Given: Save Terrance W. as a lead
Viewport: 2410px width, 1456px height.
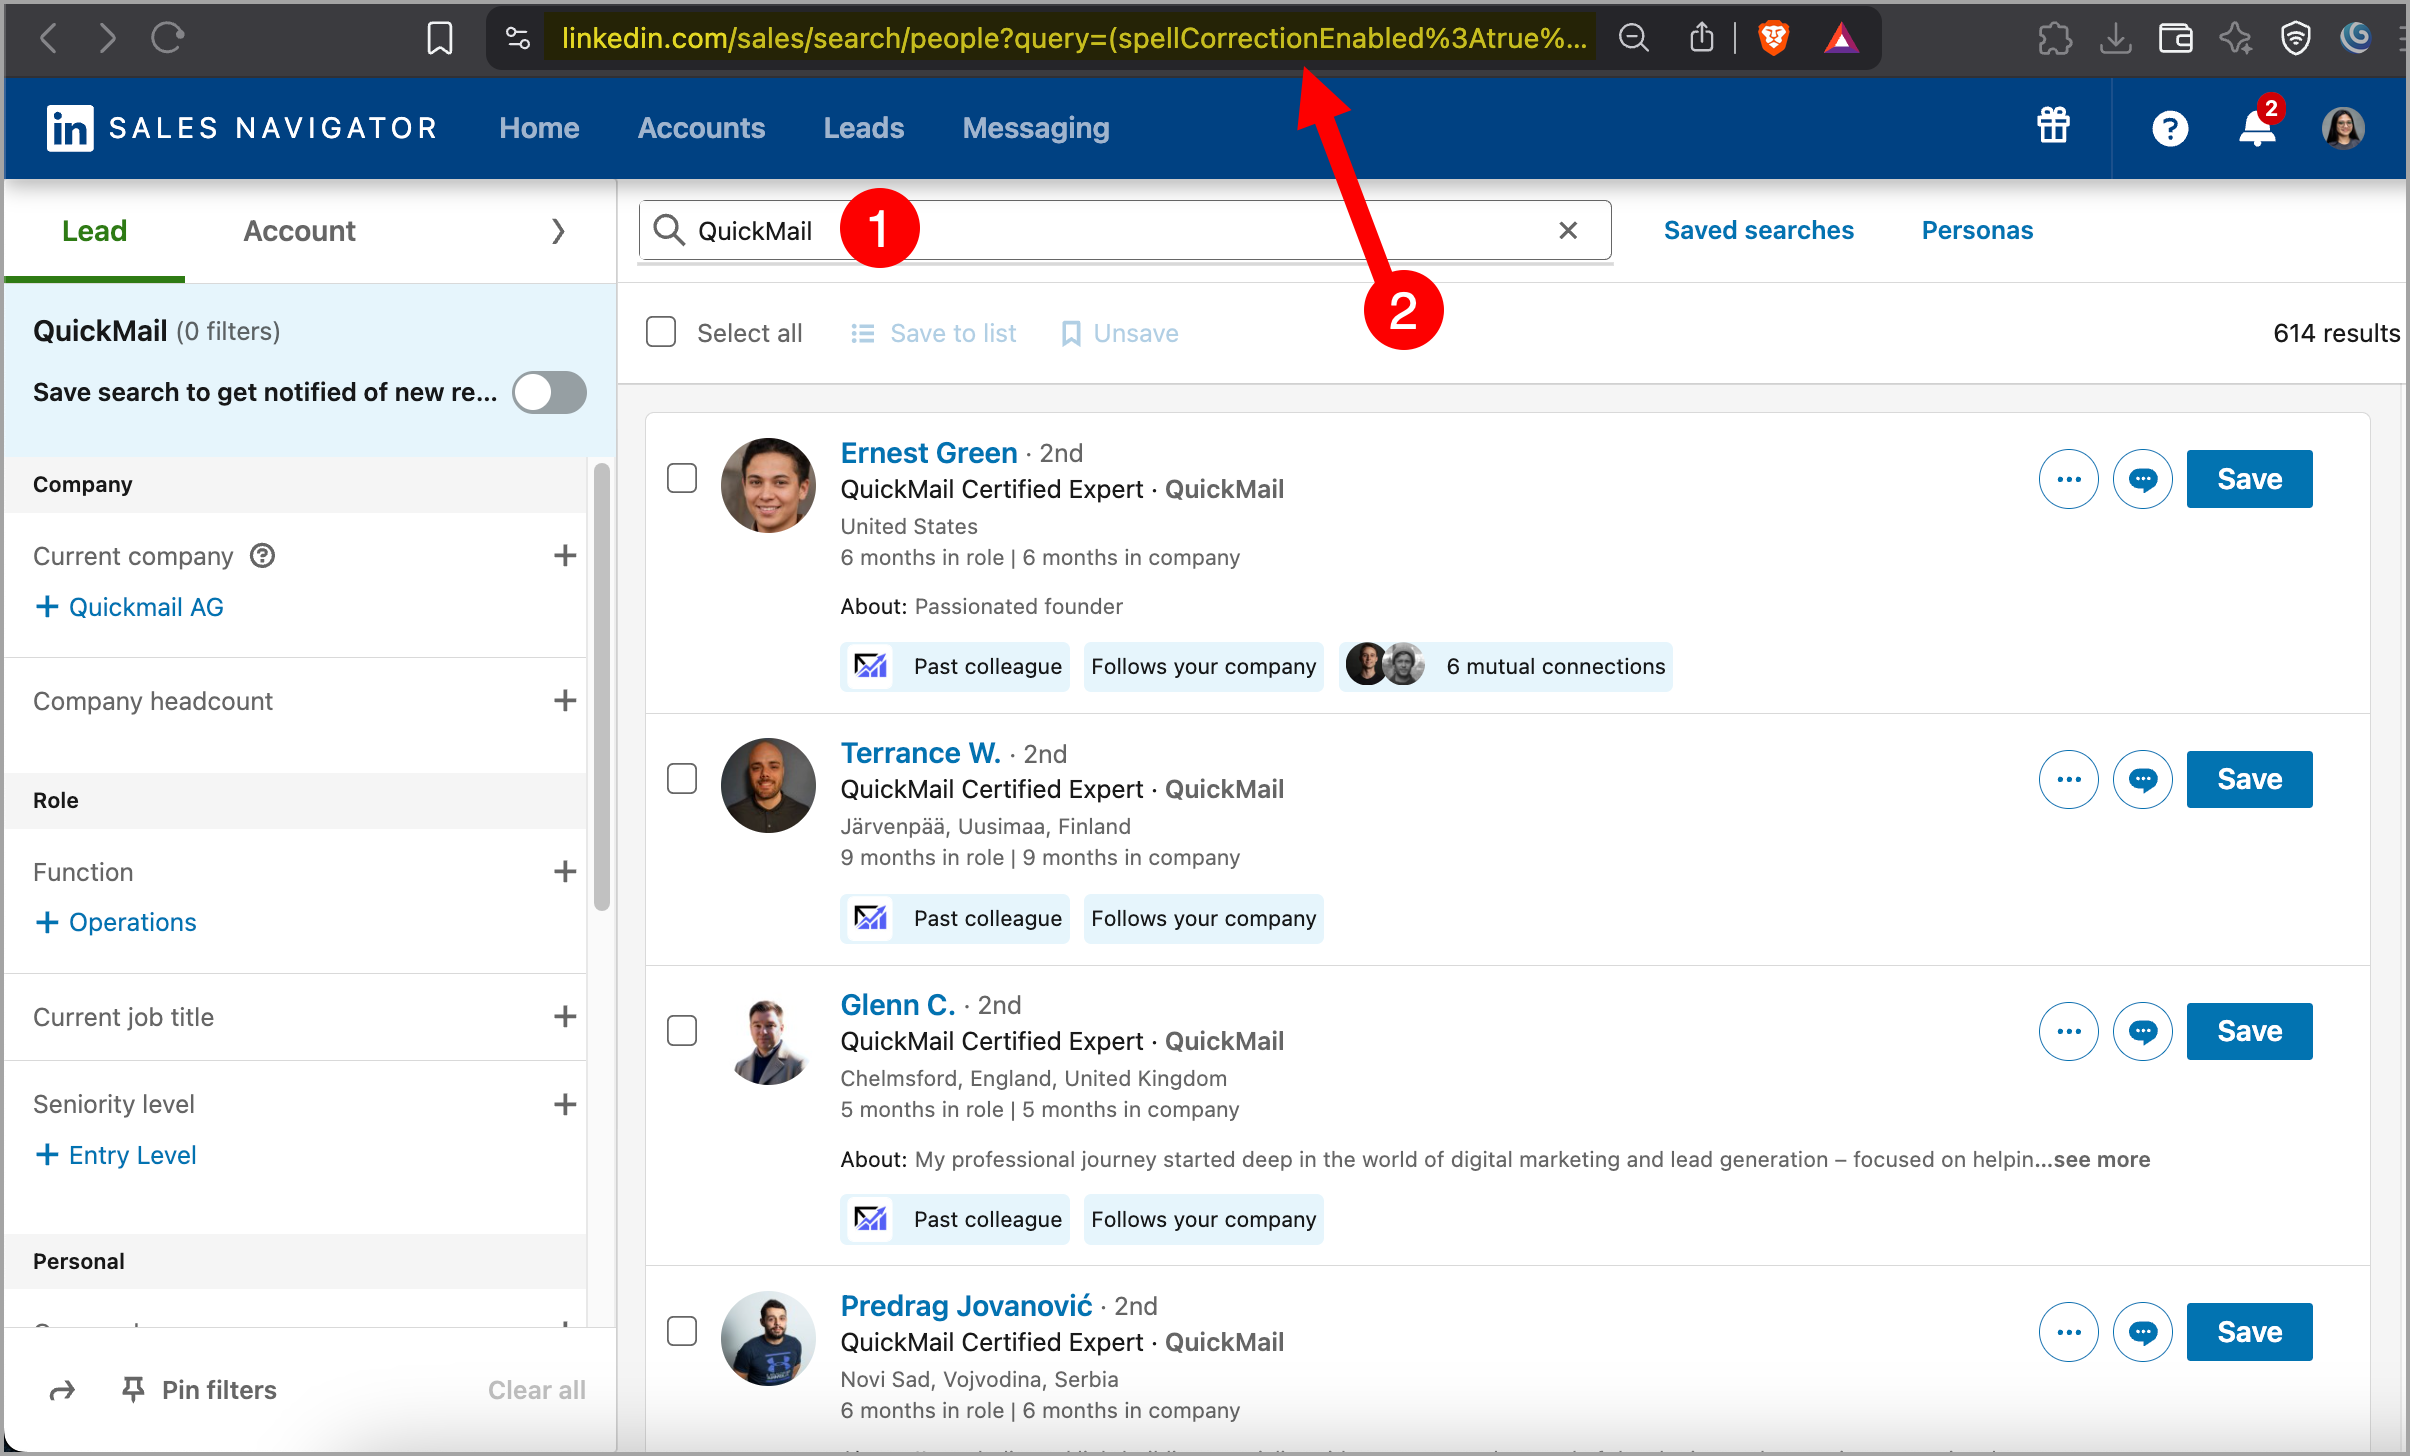Looking at the screenshot, I should tap(2249, 779).
